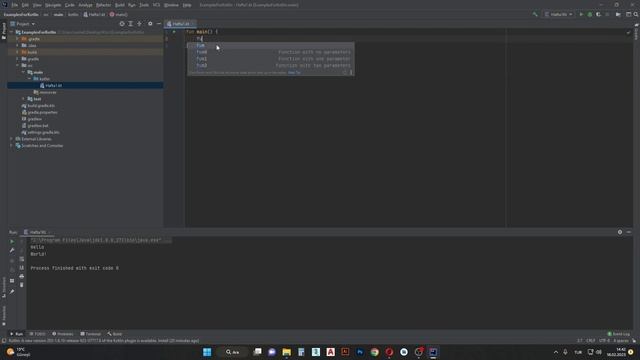The height and width of the screenshot is (360, 640).
Task: Open Run panel settings gear icon
Action: tap(620, 232)
